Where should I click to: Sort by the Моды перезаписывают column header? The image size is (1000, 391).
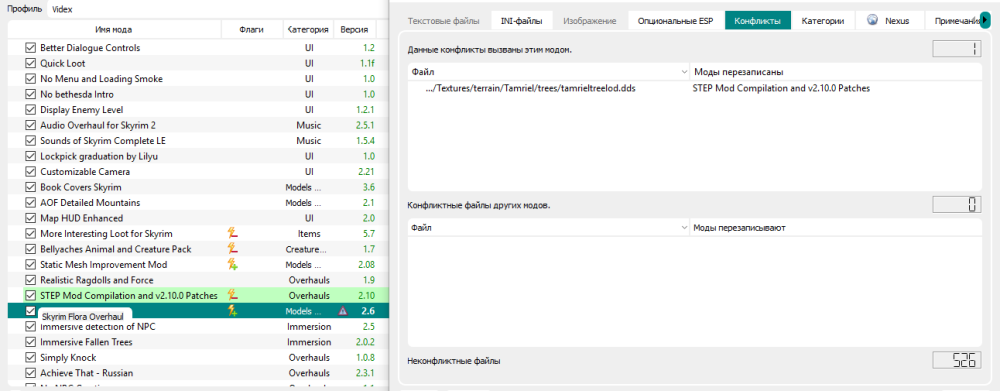pyautogui.click(x=835, y=228)
